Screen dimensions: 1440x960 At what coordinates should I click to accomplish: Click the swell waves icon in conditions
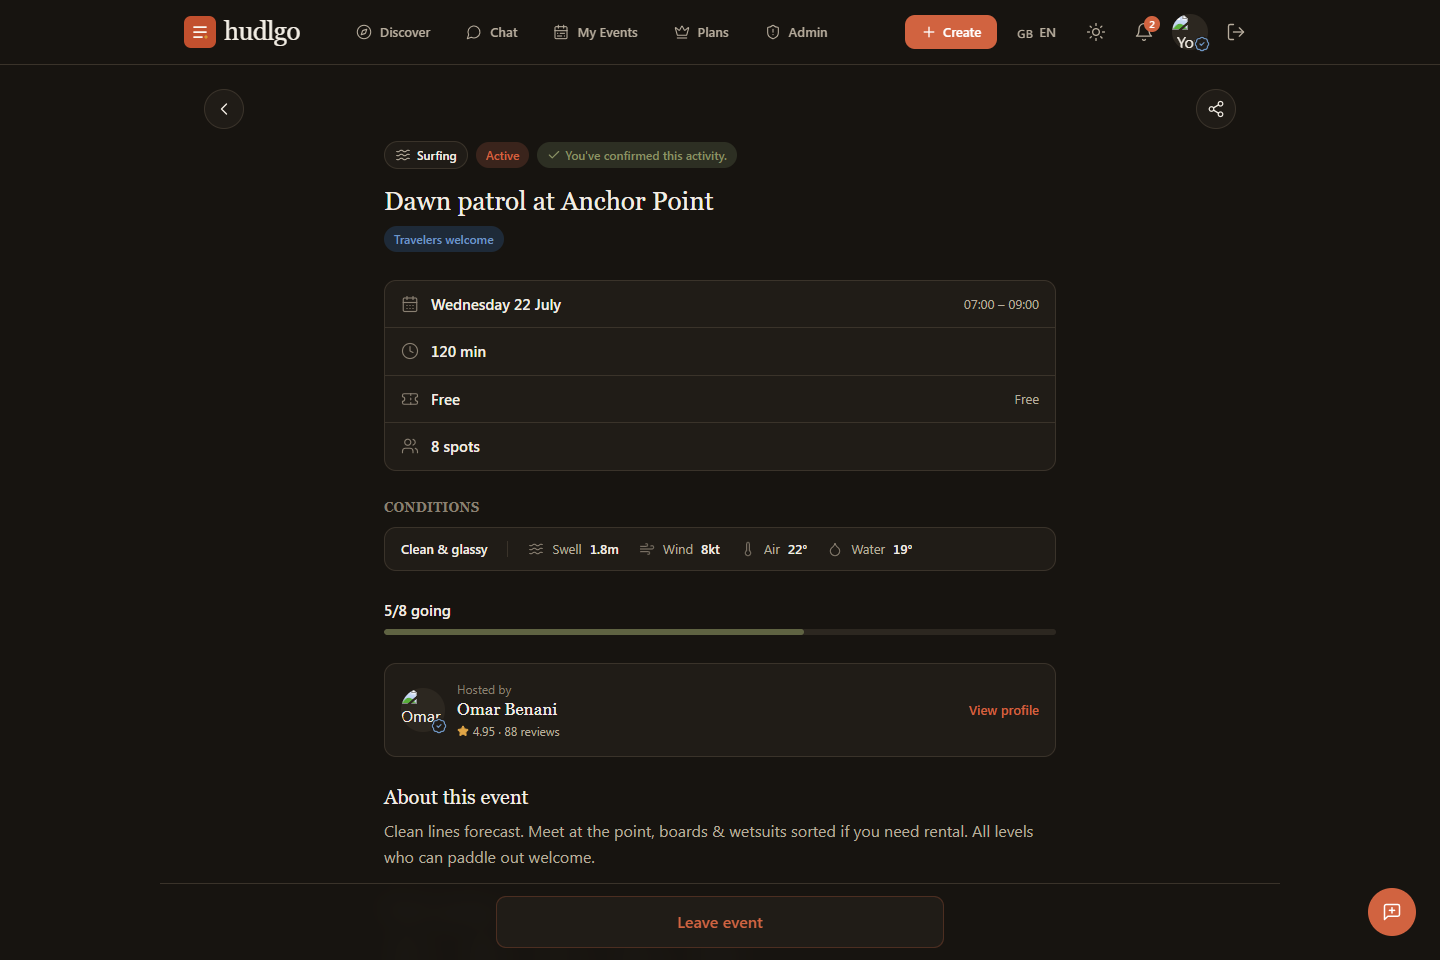pyautogui.click(x=536, y=549)
